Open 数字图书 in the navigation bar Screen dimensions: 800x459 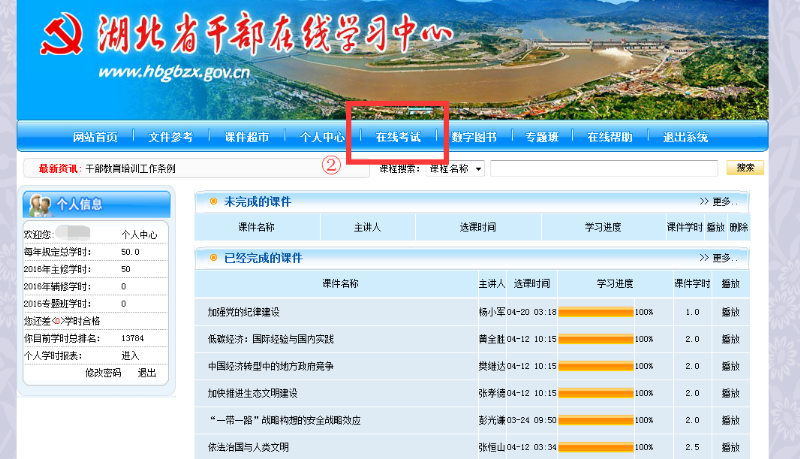coord(474,137)
